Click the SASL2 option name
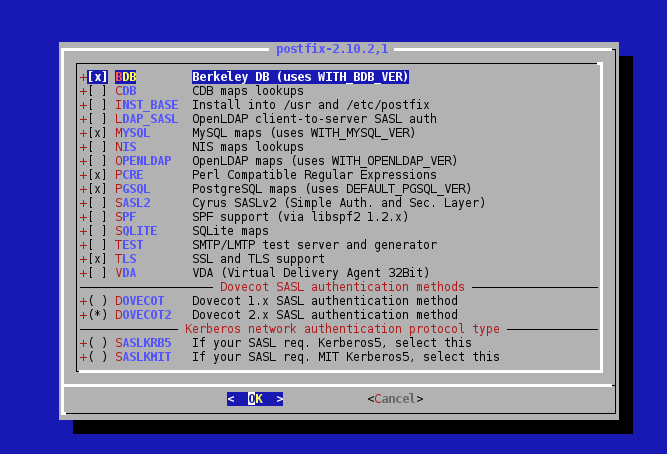This screenshot has width=667, height=454. tap(133, 203)
